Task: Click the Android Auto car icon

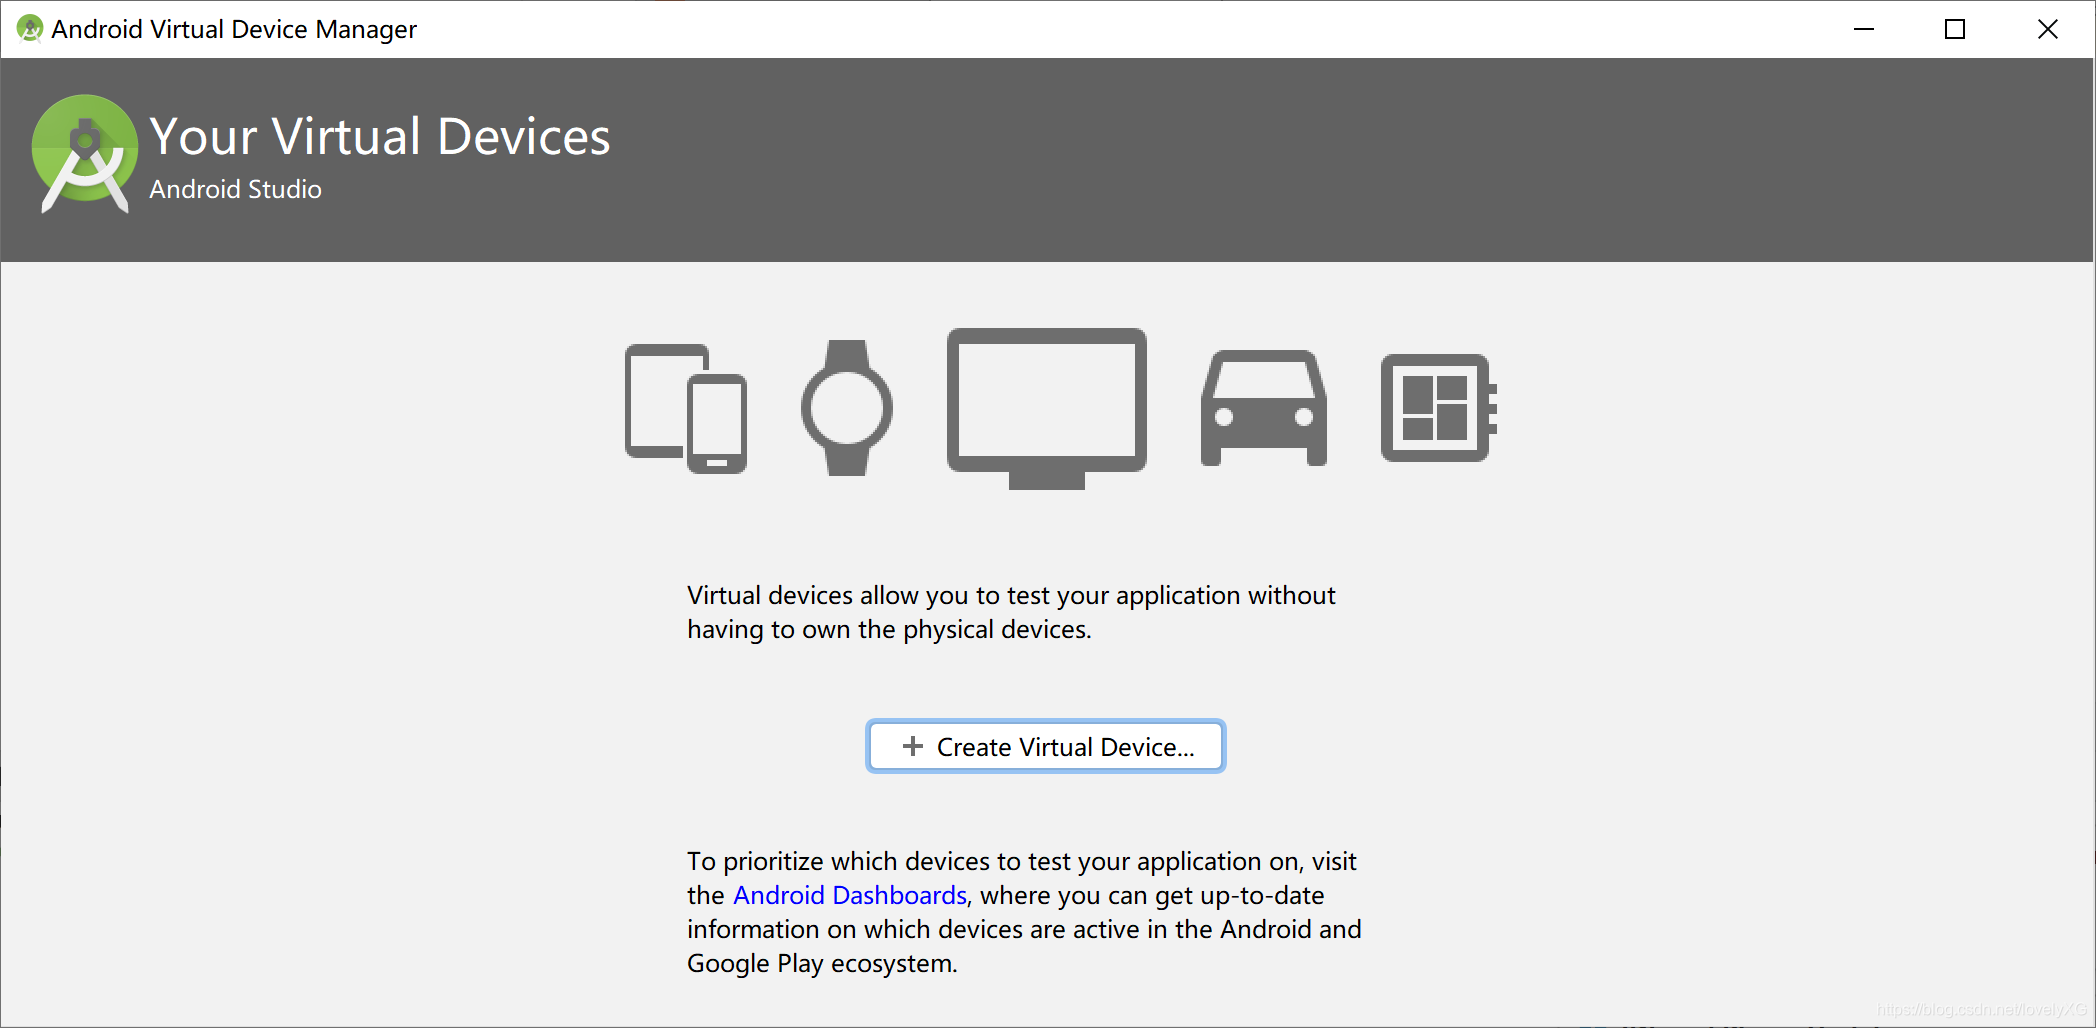Action: 1264,408
